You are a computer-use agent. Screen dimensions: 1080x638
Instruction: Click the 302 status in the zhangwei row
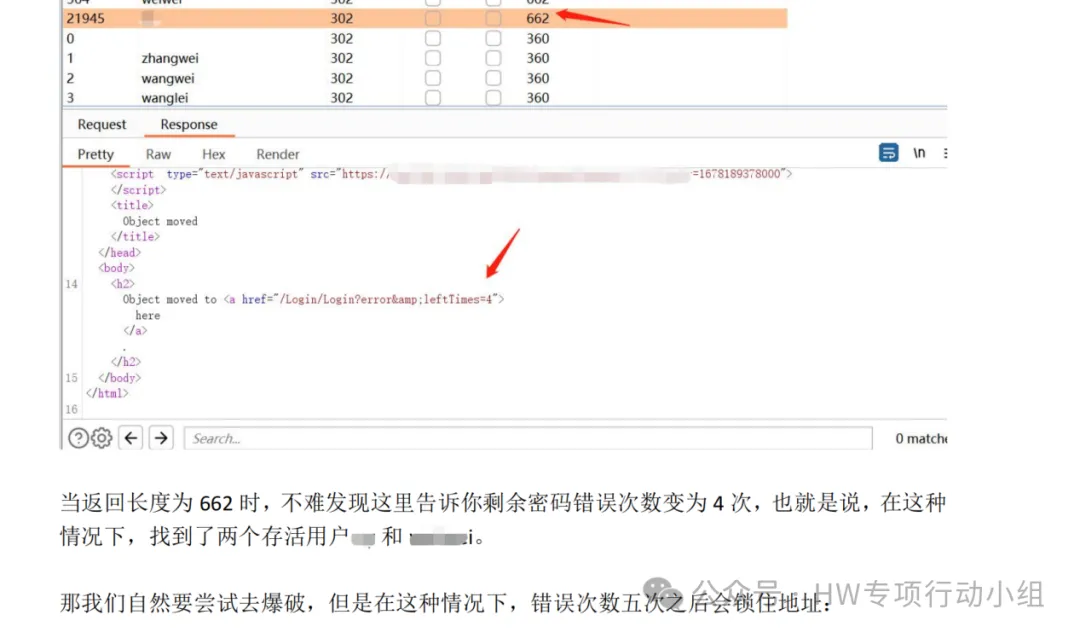(342, 58)
